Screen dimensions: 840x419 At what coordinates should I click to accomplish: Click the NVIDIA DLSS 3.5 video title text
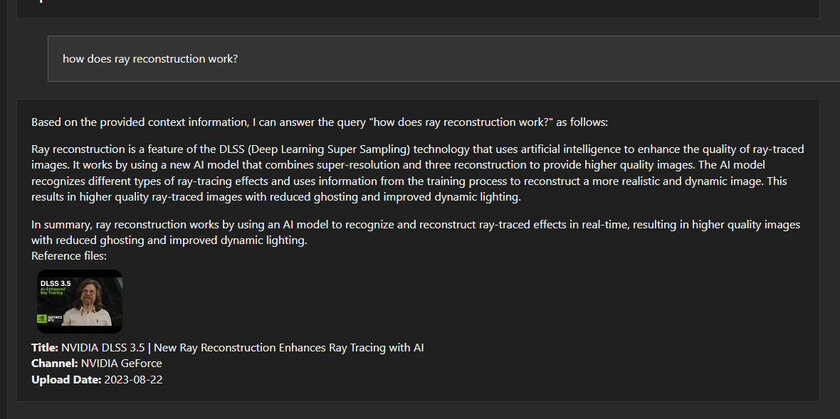[x=250, y=347]
